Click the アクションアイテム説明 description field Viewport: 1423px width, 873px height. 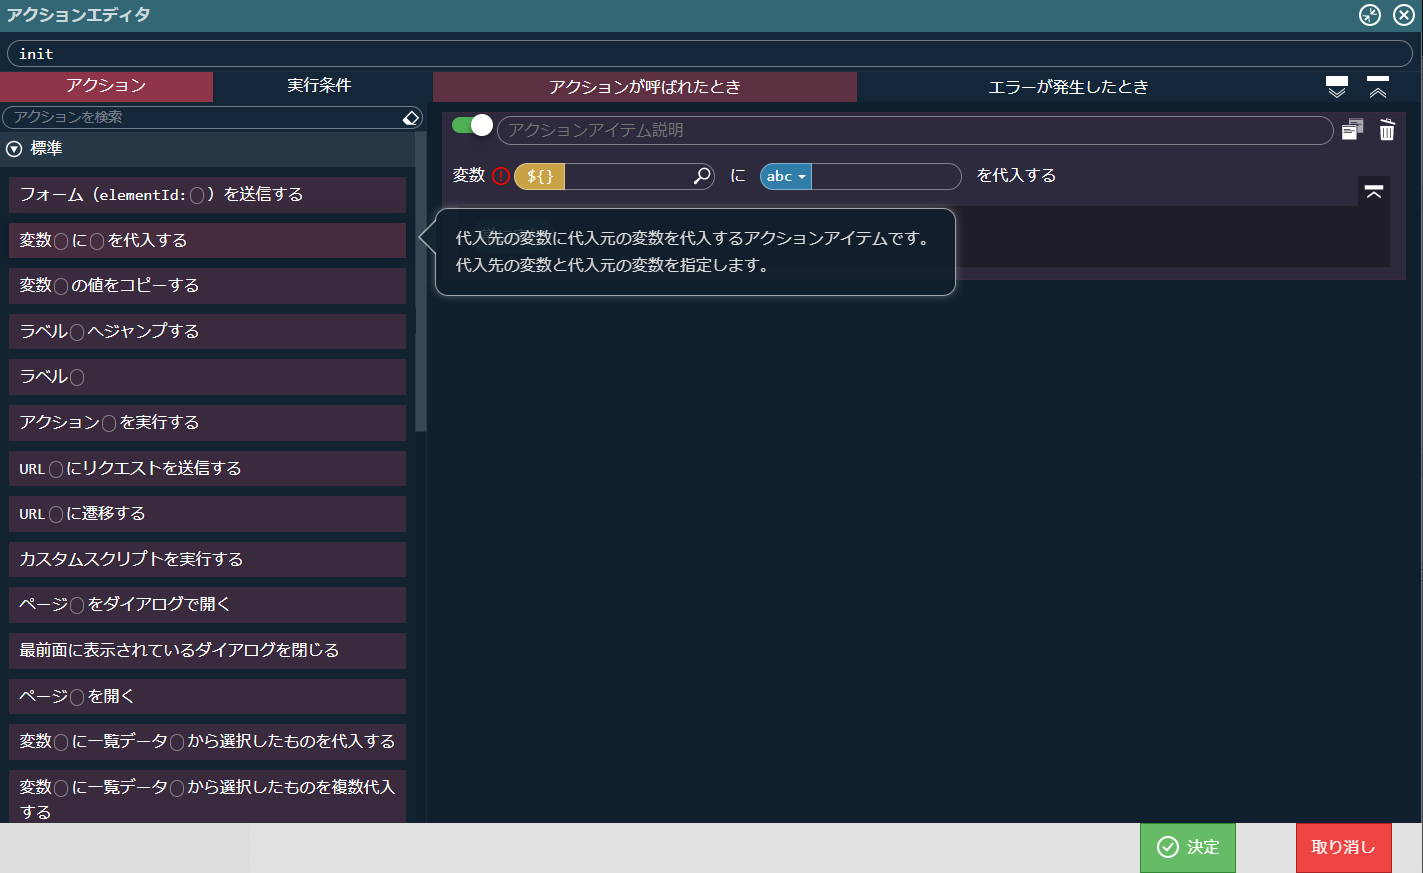[x=915, y=130]
